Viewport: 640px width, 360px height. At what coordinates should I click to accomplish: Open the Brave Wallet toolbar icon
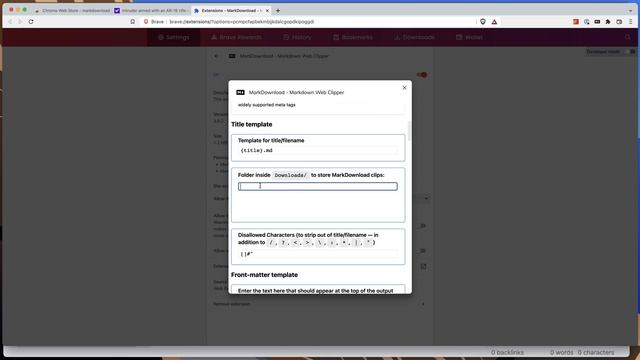(x=619, y=22)
